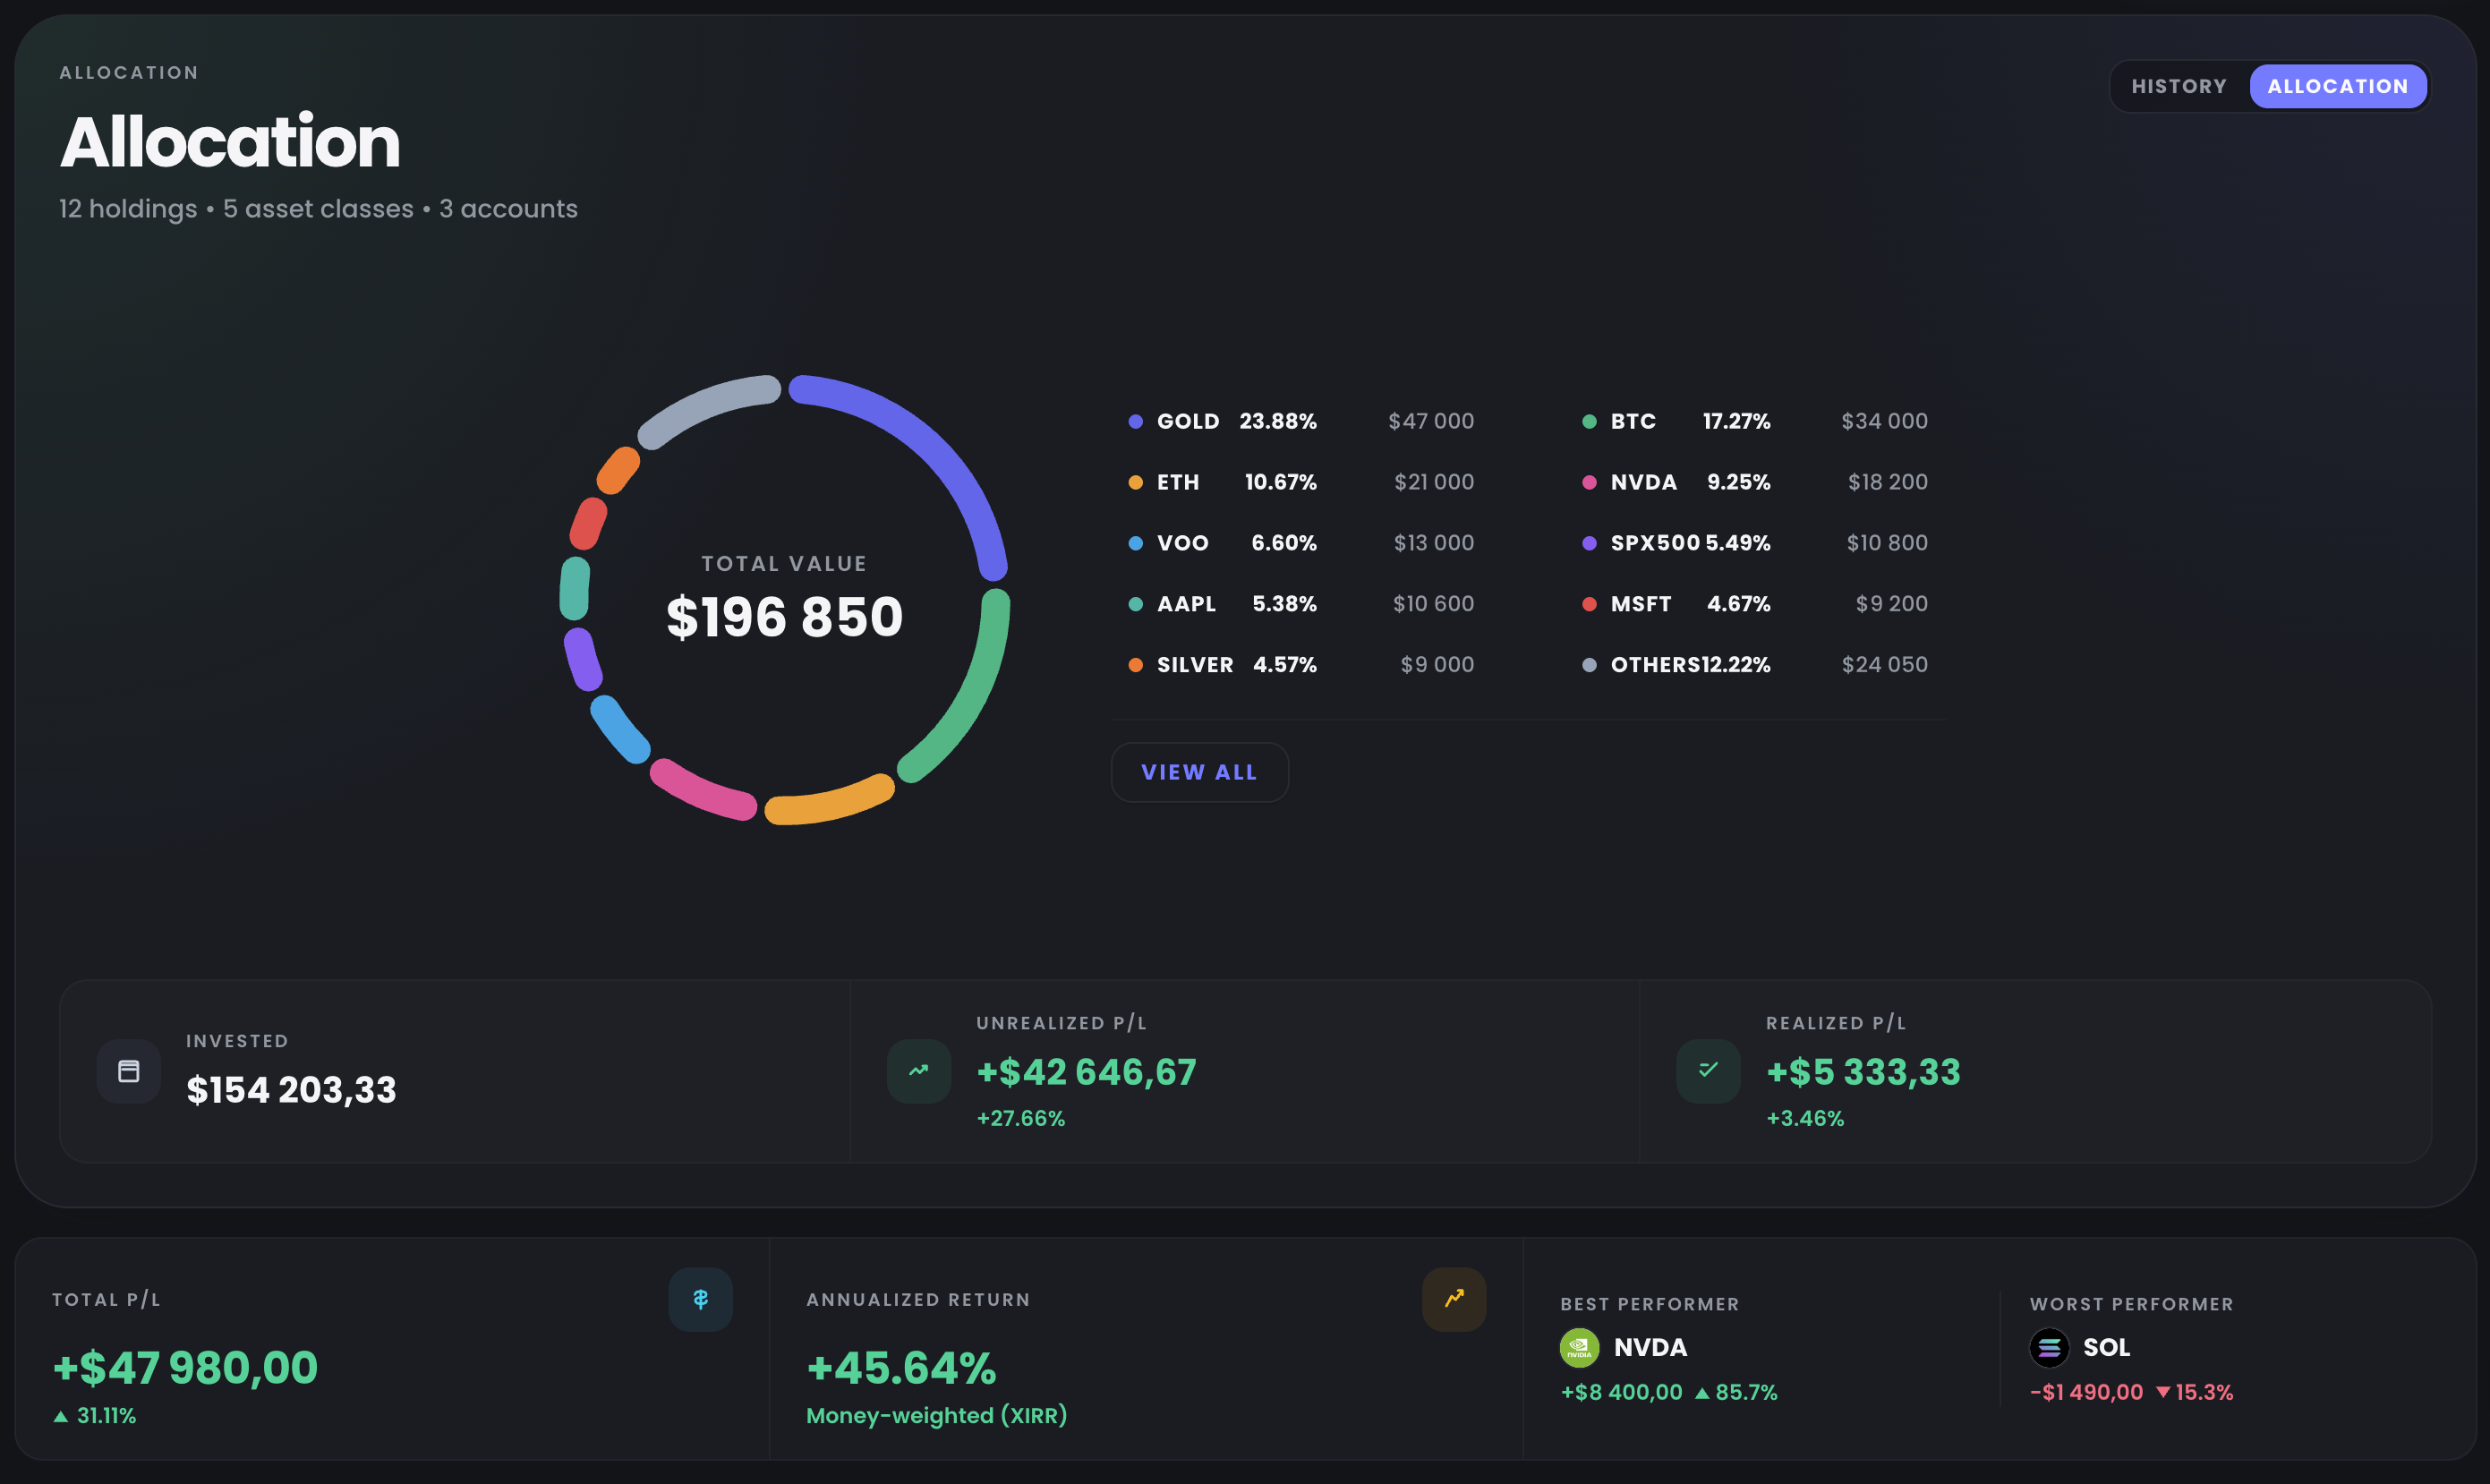
Task: Select the GOLD legend color dot
Action: 1135,421
